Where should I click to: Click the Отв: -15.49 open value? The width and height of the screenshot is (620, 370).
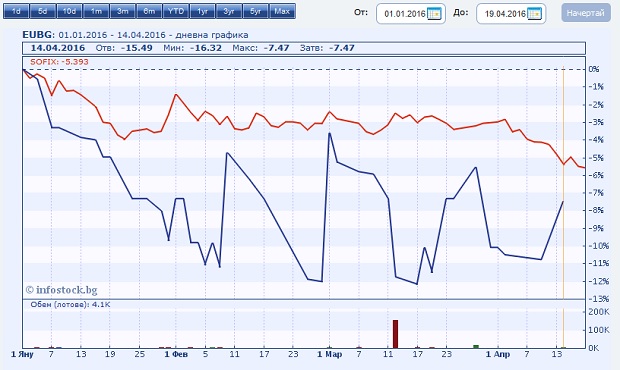coord(124,48)
